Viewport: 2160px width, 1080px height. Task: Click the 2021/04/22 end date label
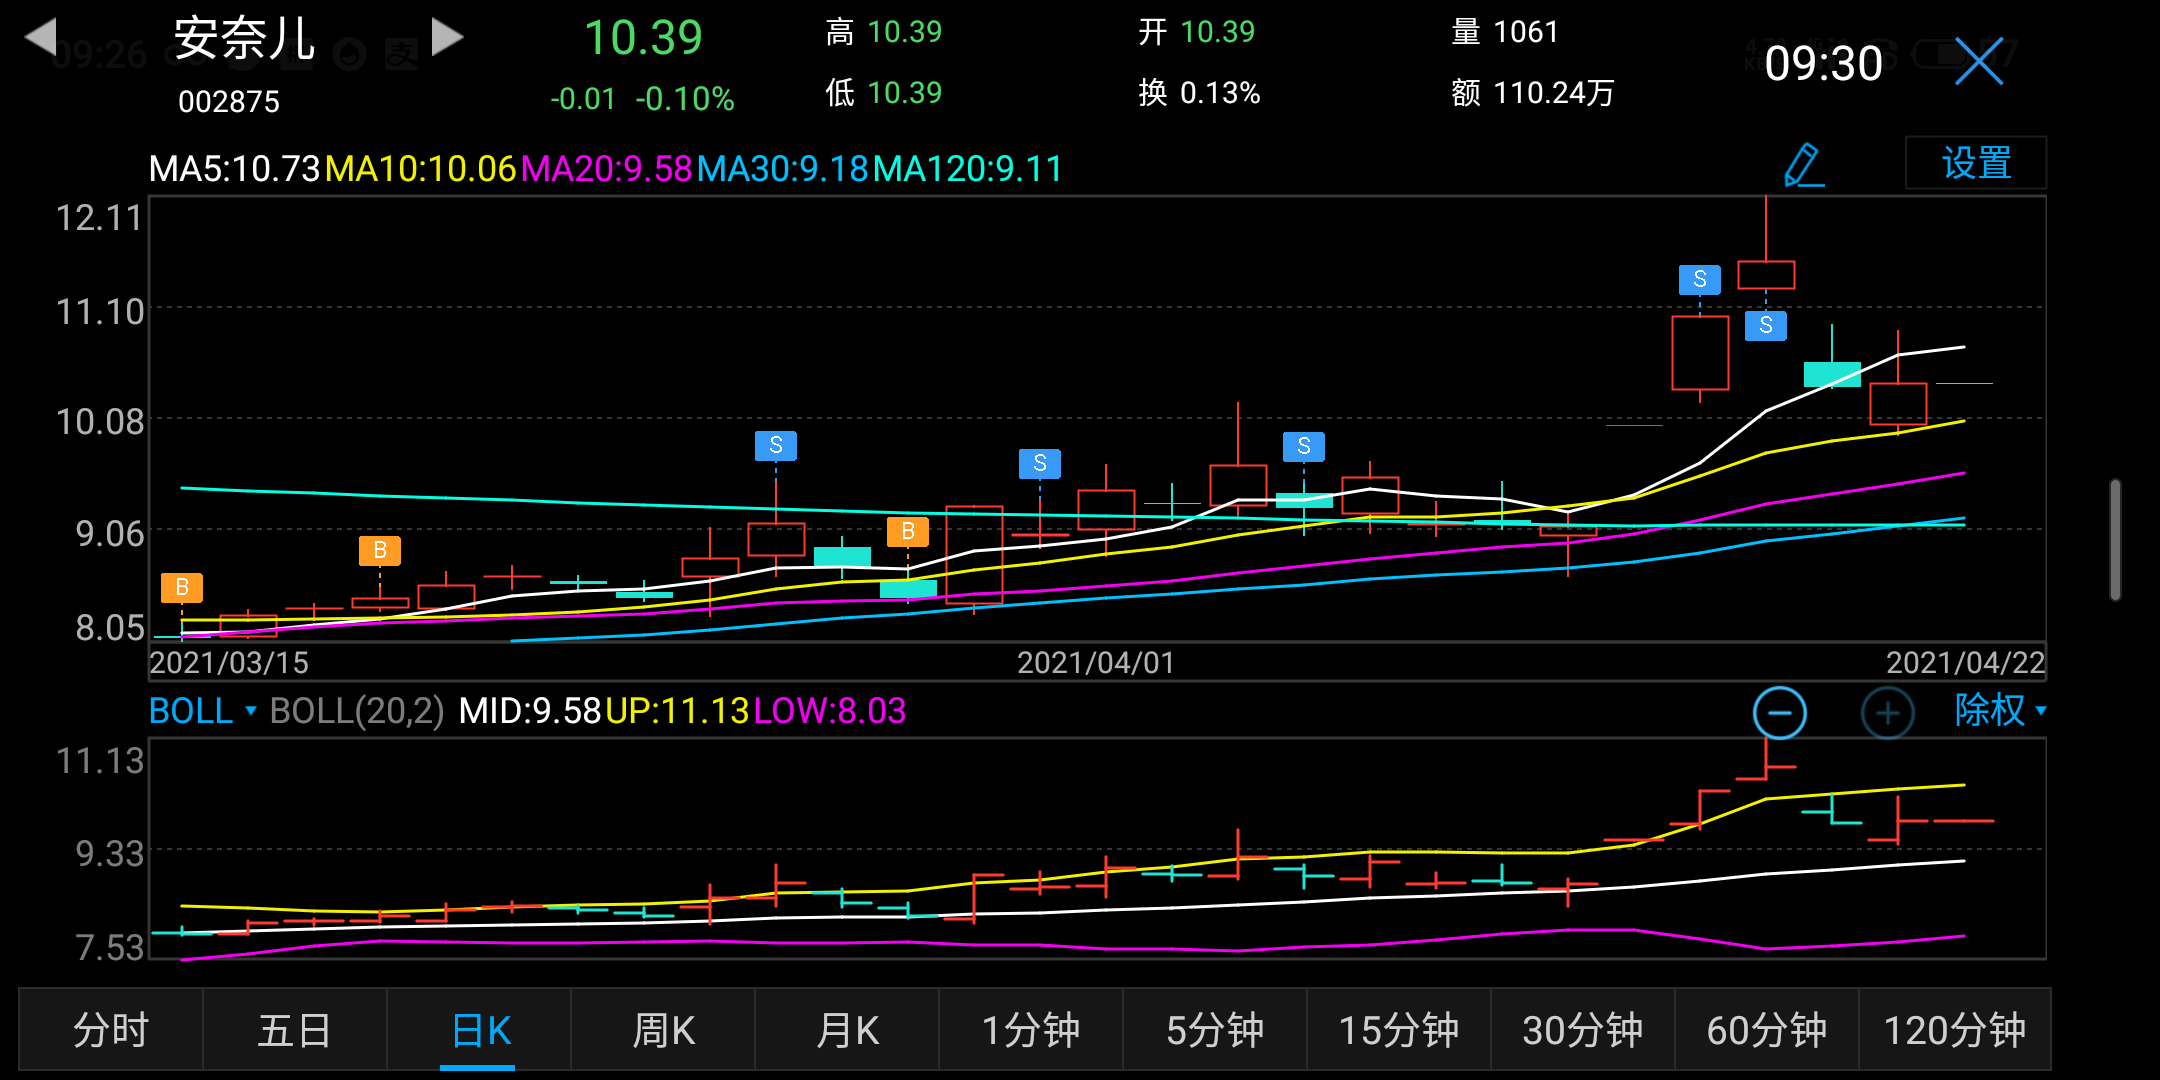1965,662
